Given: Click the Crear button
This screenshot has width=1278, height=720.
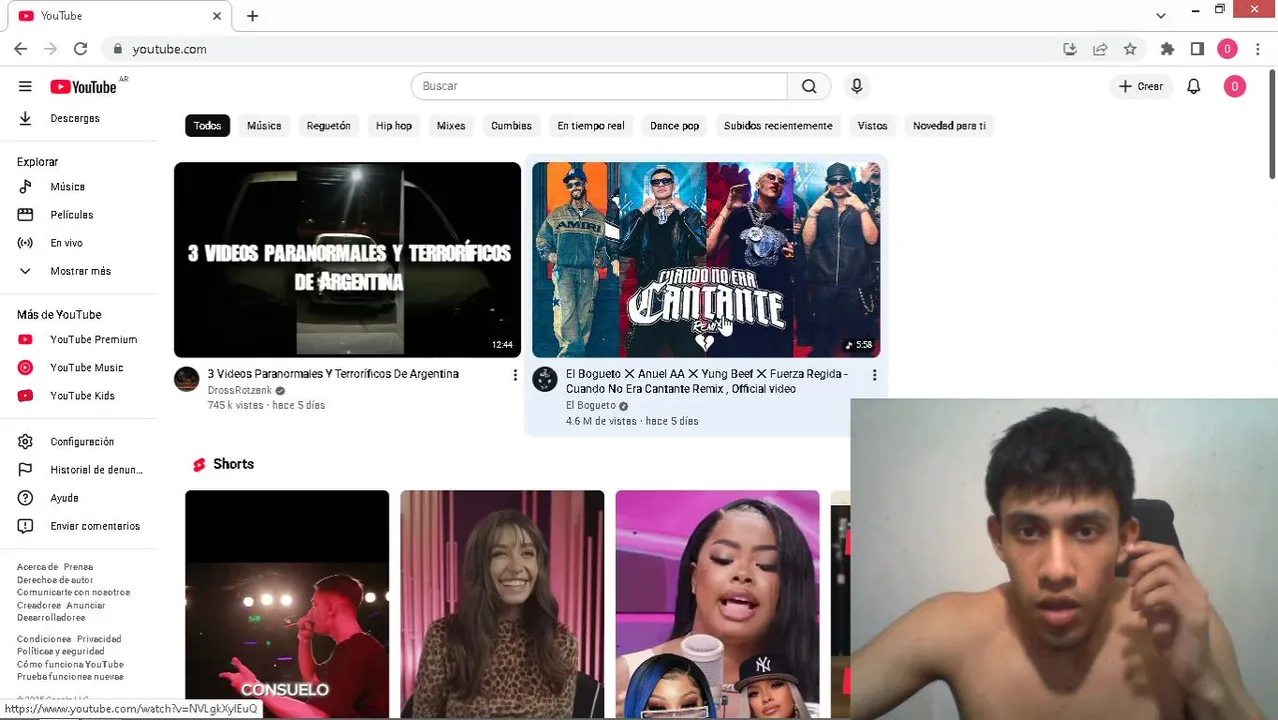Looking at the screenshot, I should pyautogui.click(x=1141, y=86).
